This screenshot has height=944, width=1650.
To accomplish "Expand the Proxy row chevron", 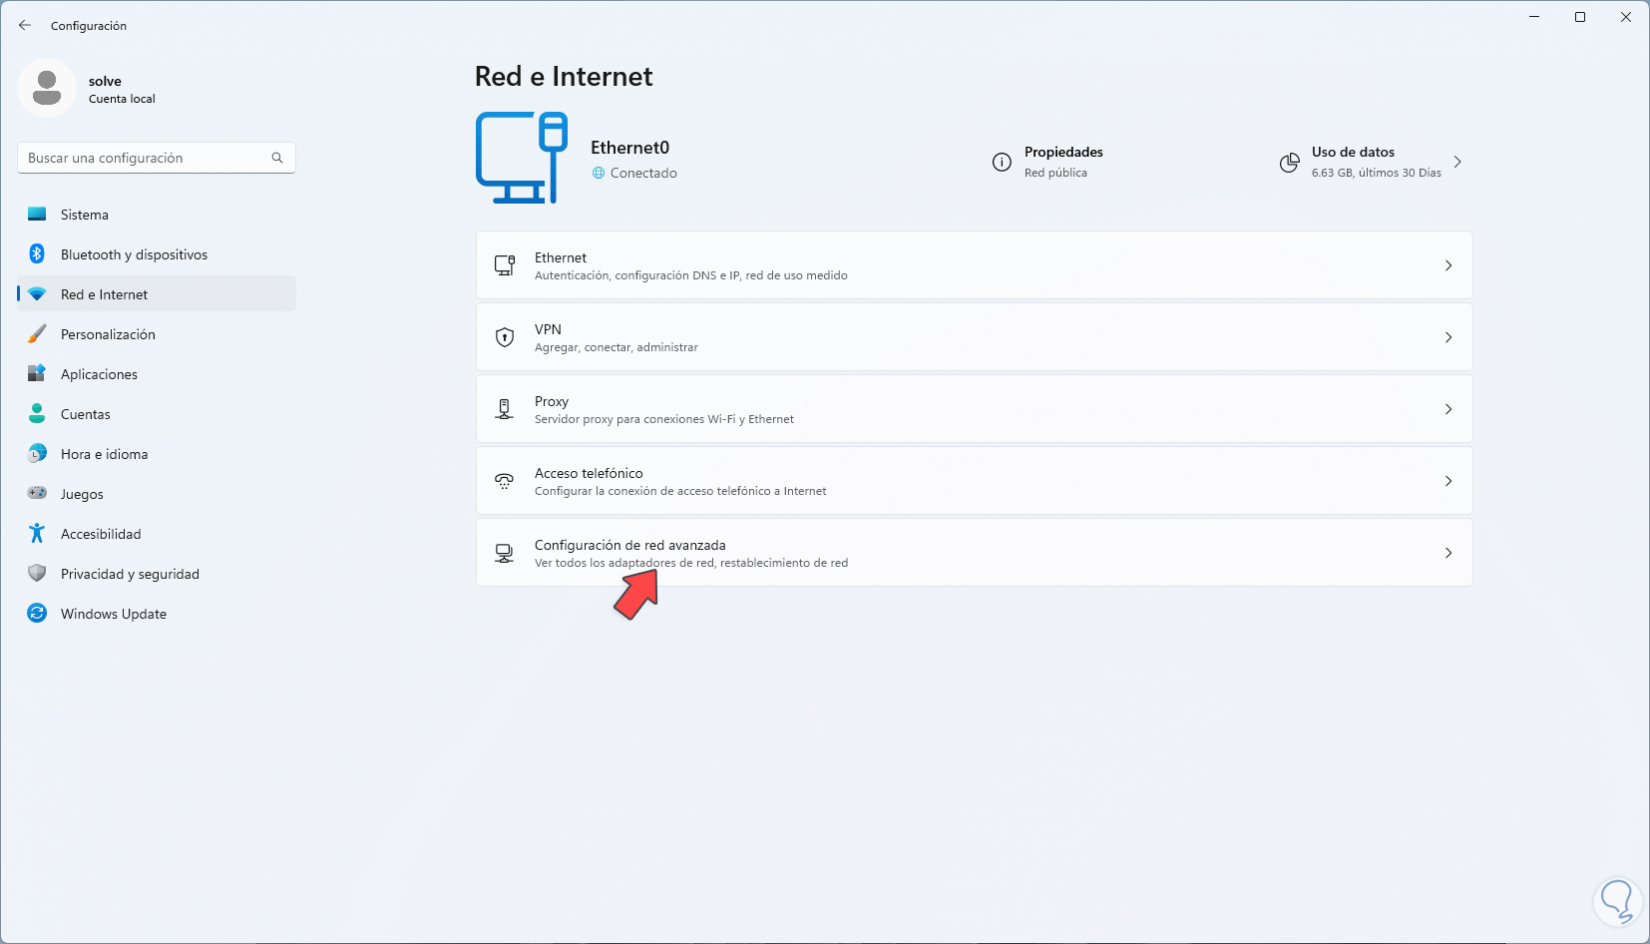I will tap(1448, 409).
